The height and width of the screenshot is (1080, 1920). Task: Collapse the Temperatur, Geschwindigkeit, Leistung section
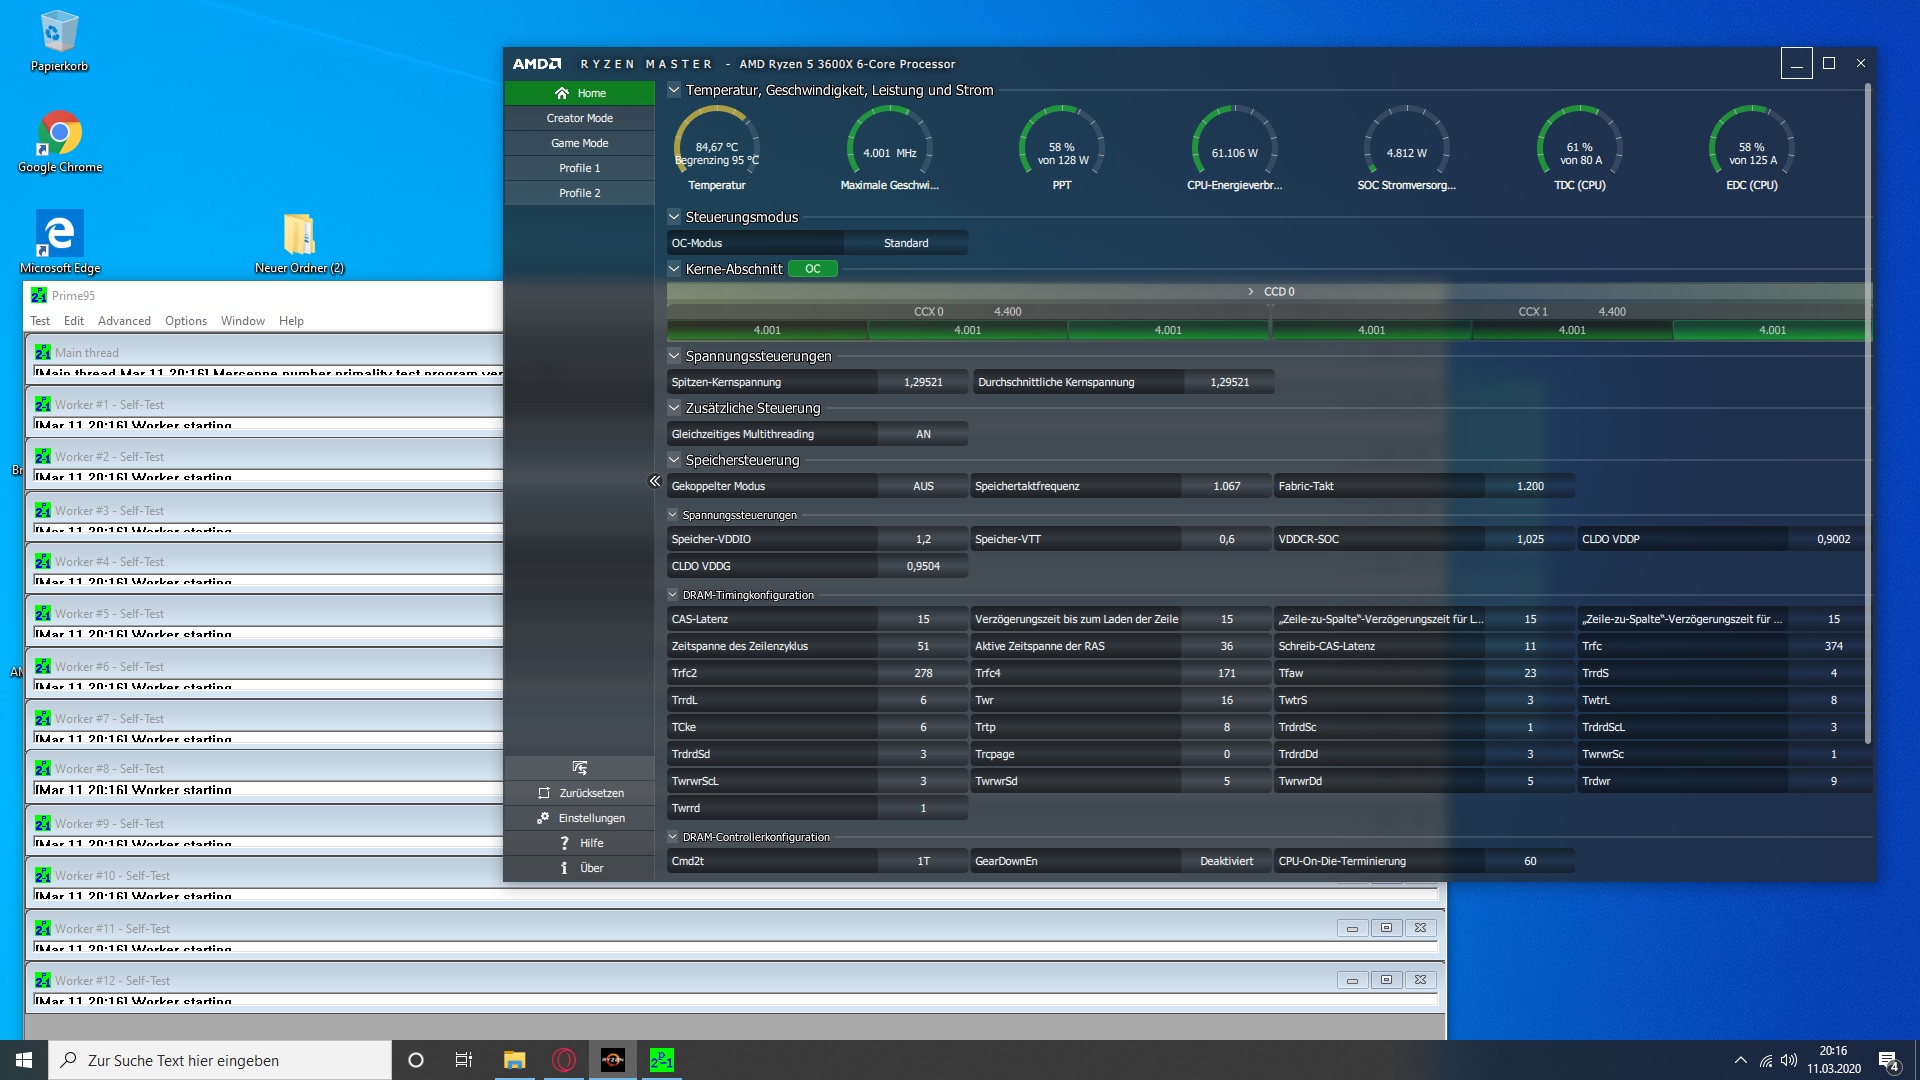pos(674,90)
